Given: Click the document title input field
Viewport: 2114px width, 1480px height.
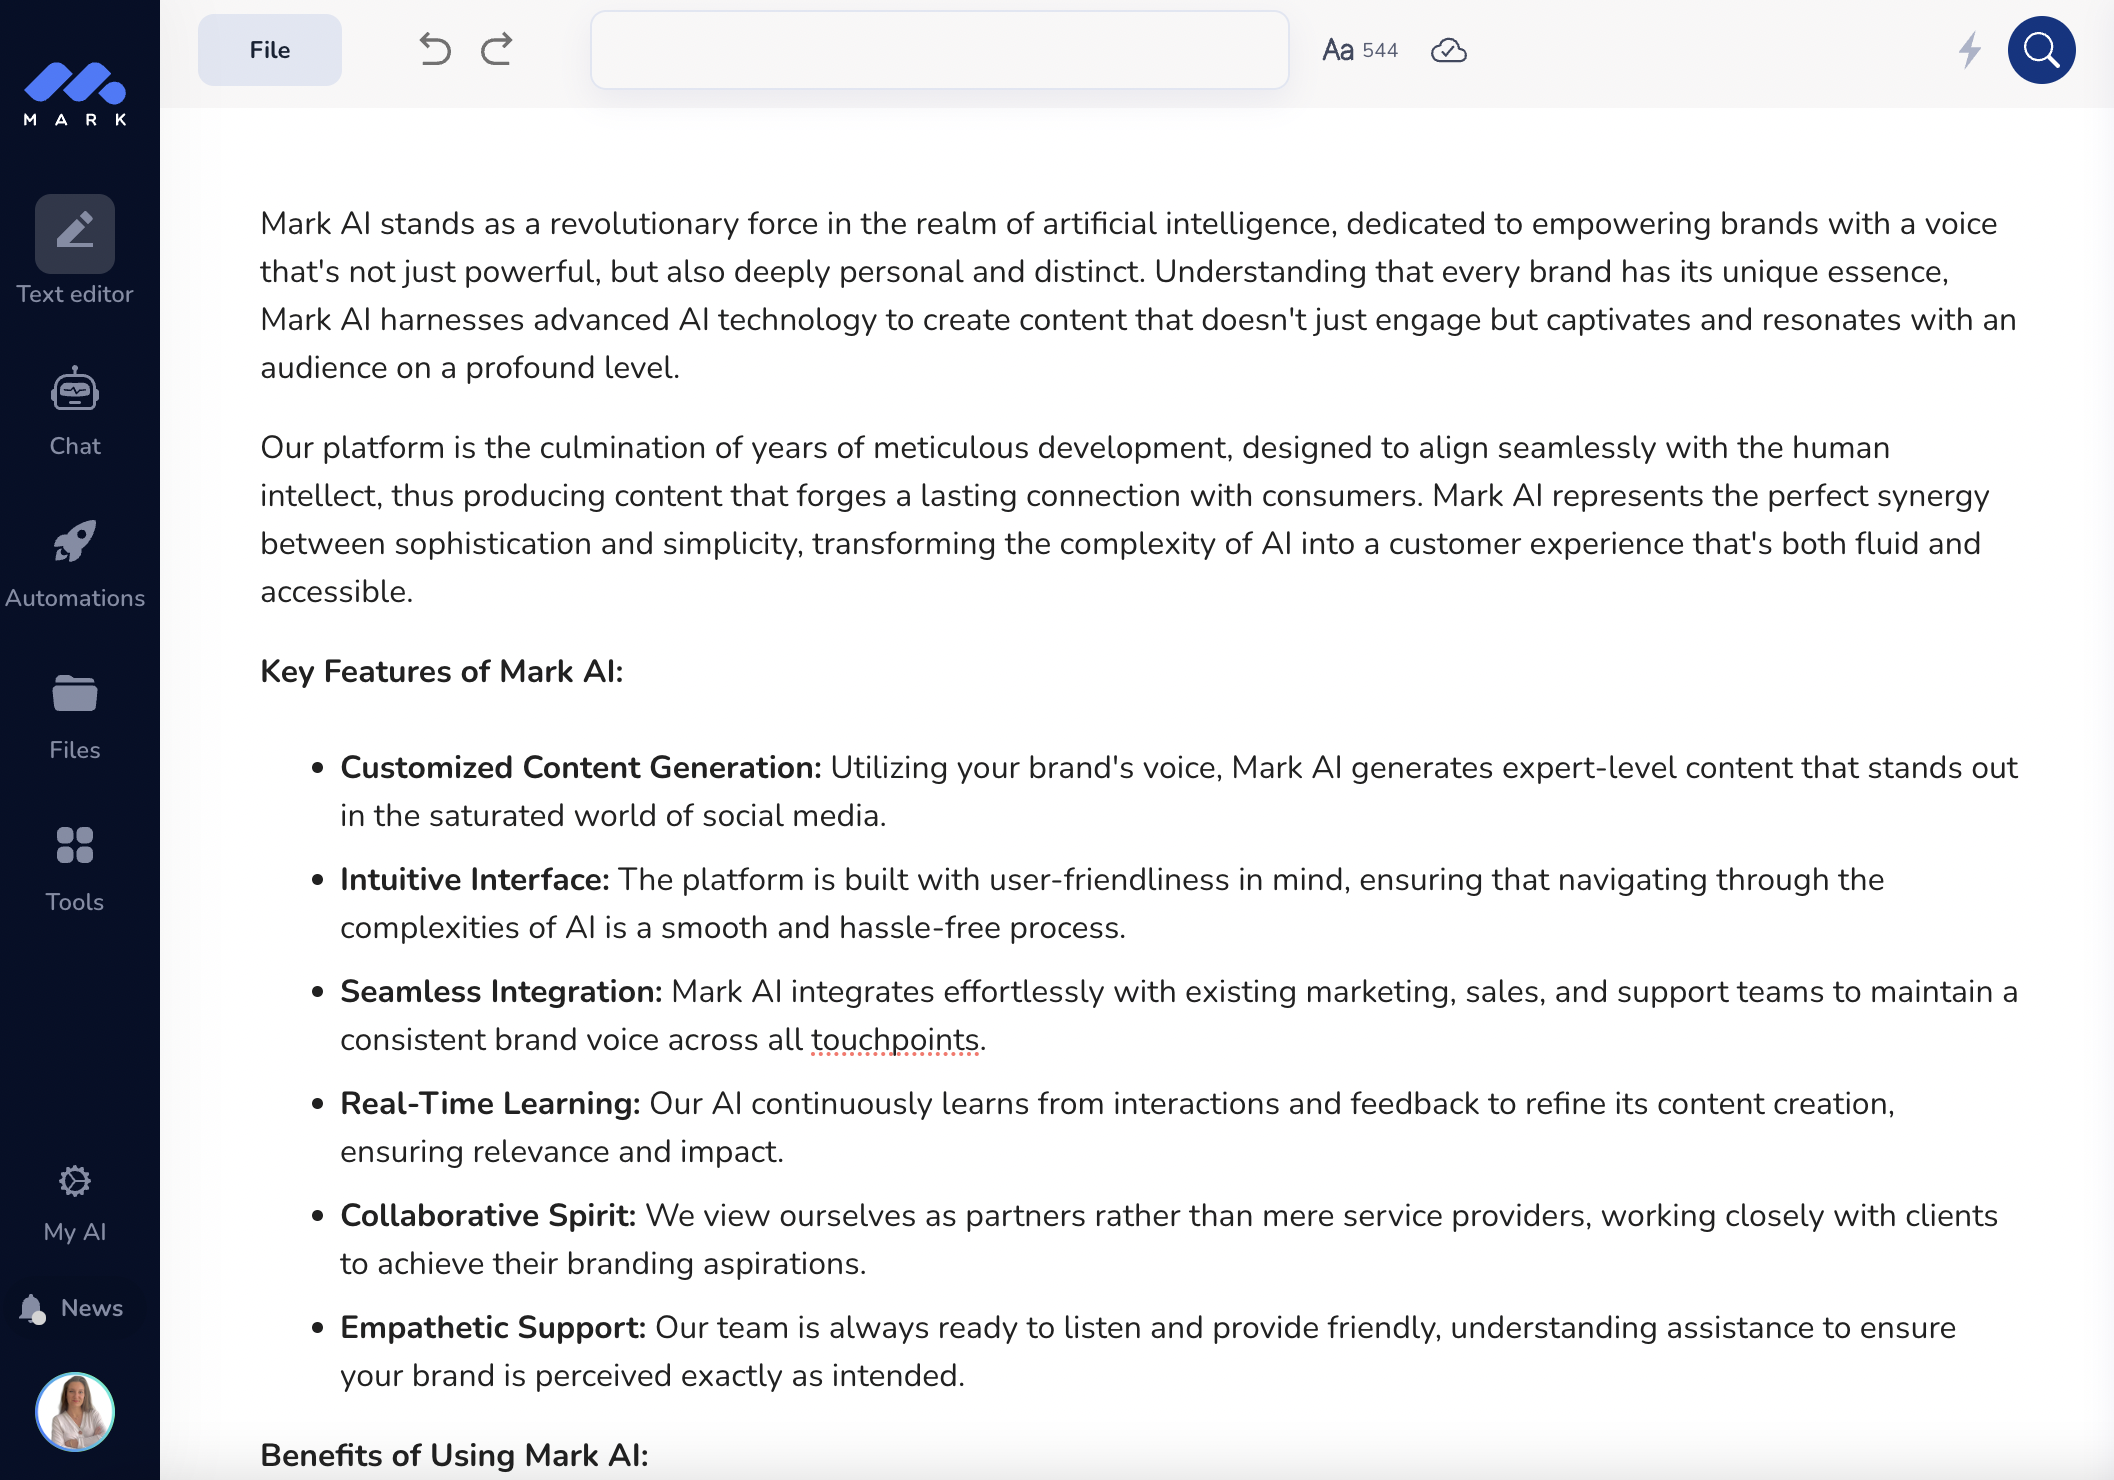Looking at the screenshot, I should tap(939, 49).
